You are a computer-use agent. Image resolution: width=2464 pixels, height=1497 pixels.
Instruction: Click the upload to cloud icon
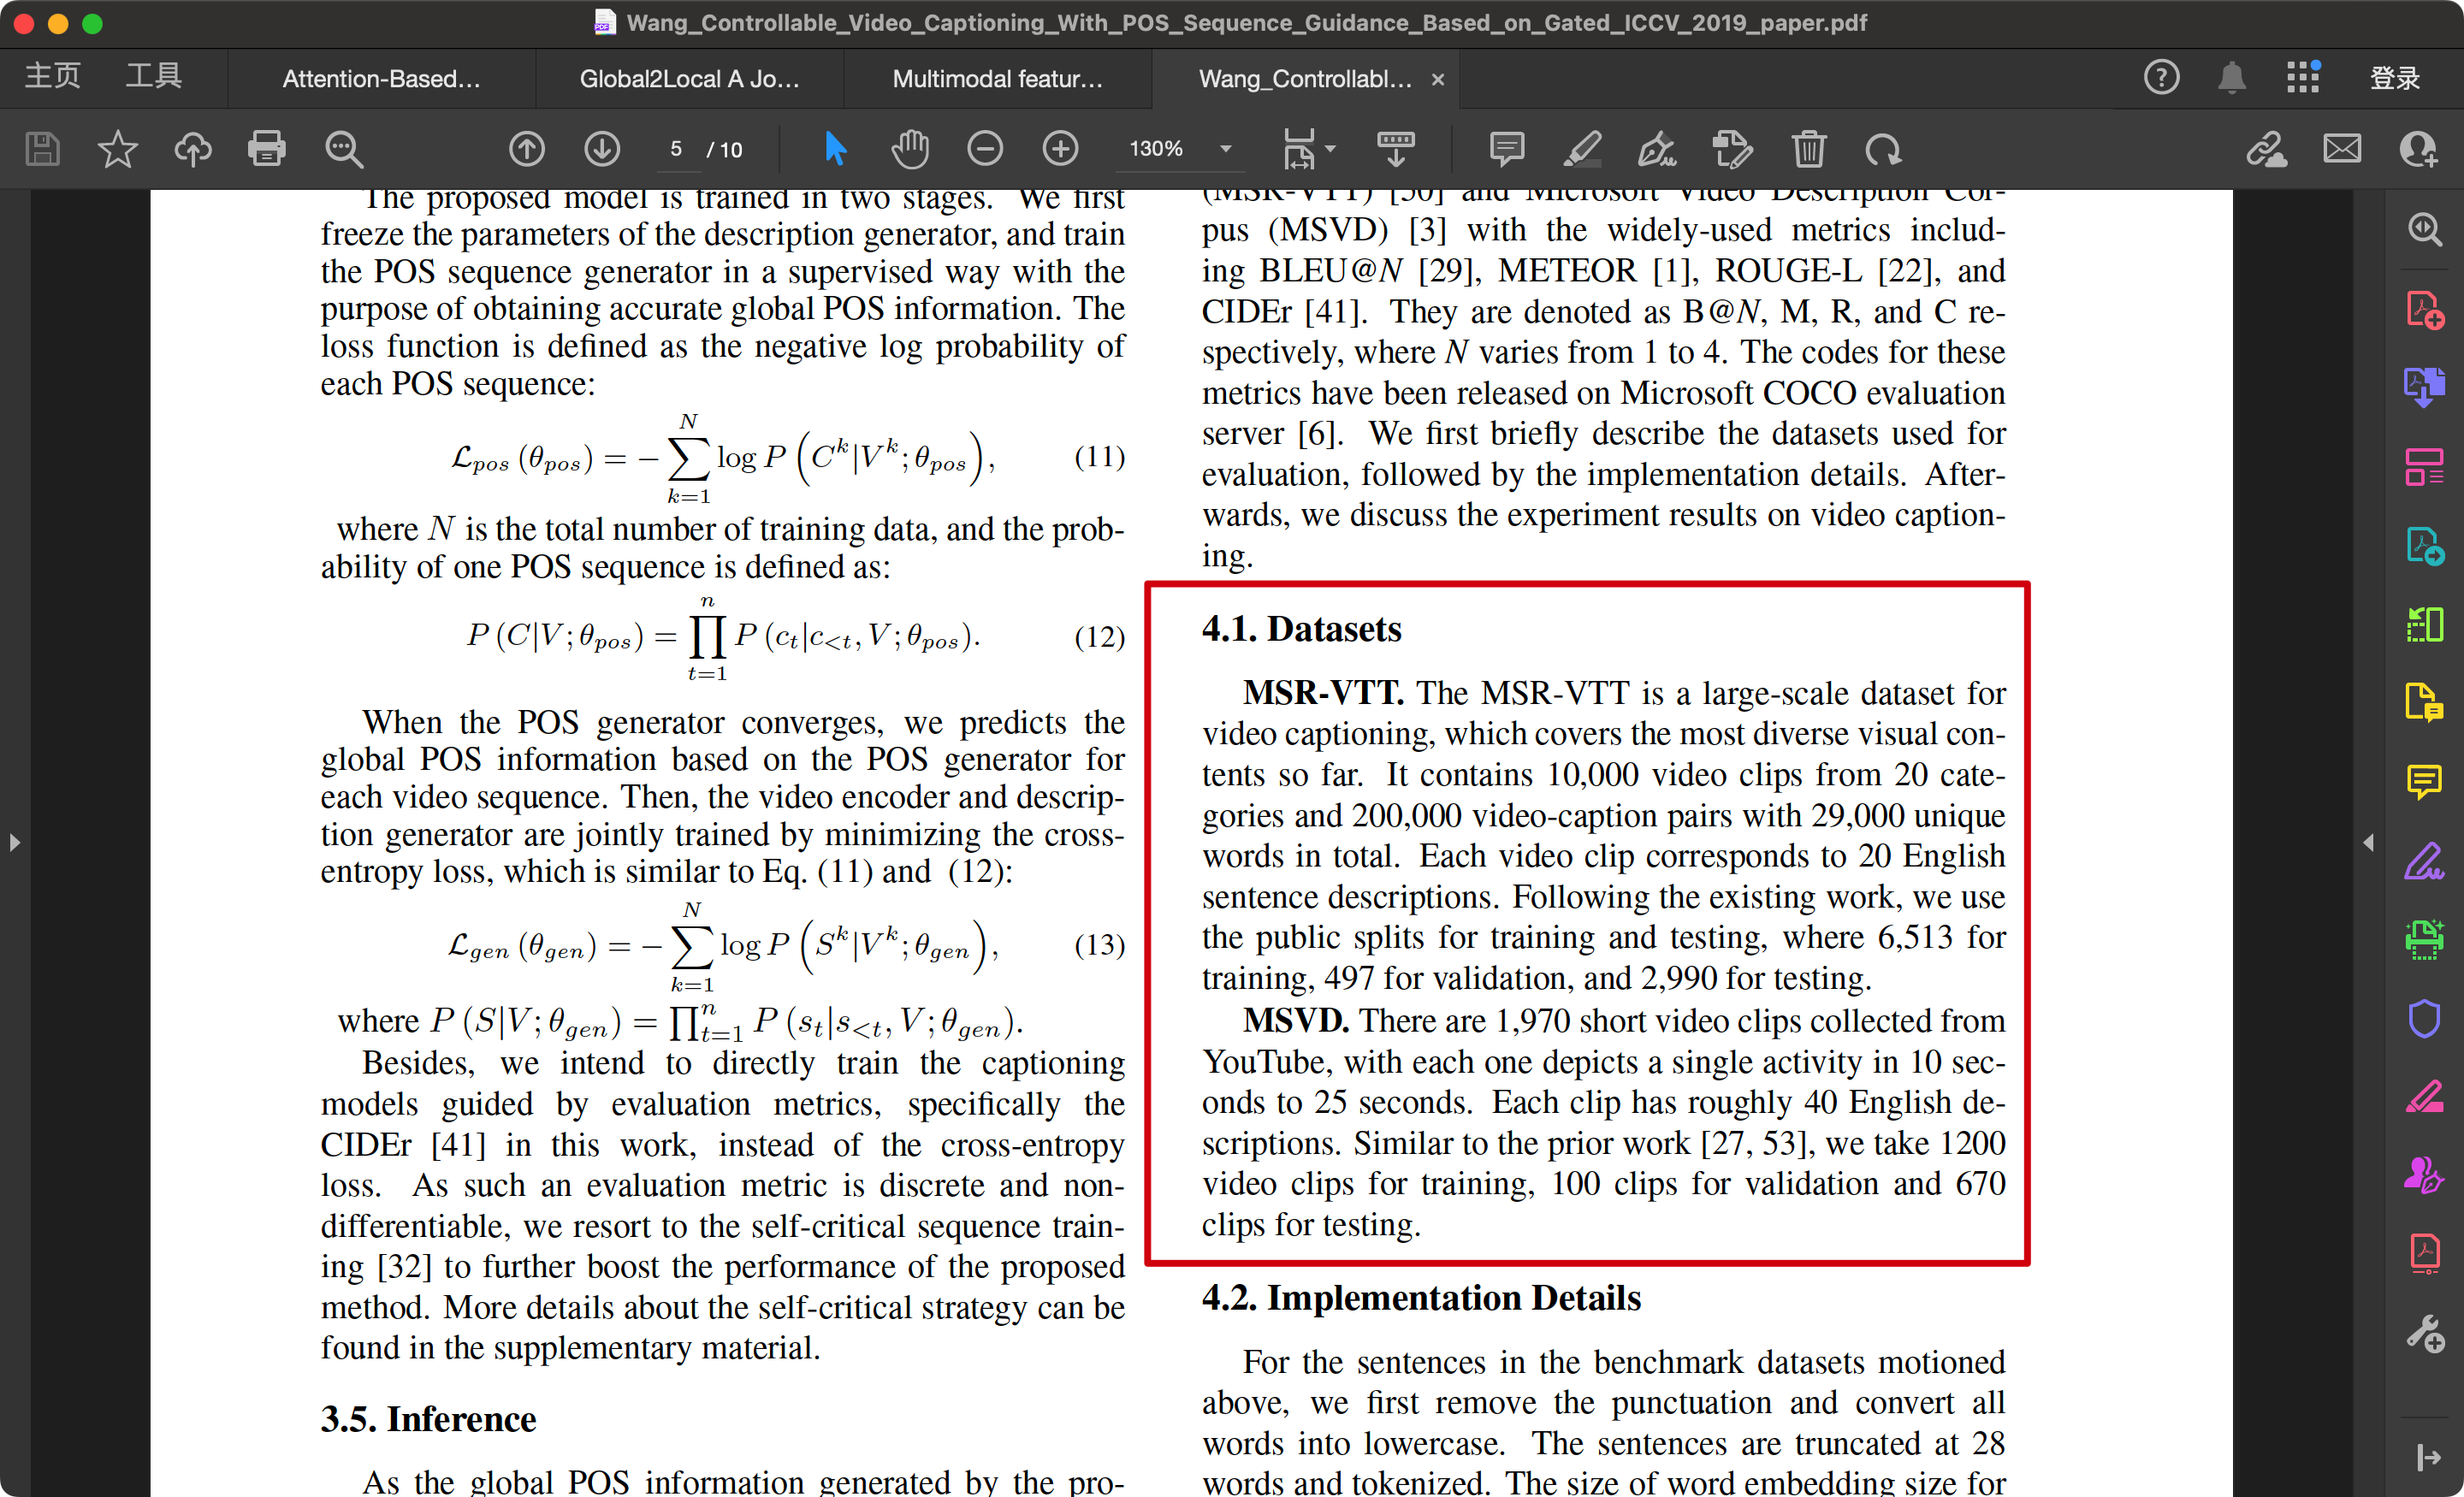[x=192, y=149]
